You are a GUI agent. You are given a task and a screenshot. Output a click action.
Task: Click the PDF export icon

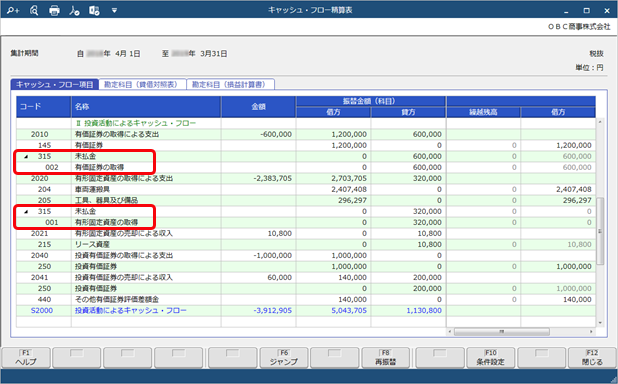[x=74, y=11]
